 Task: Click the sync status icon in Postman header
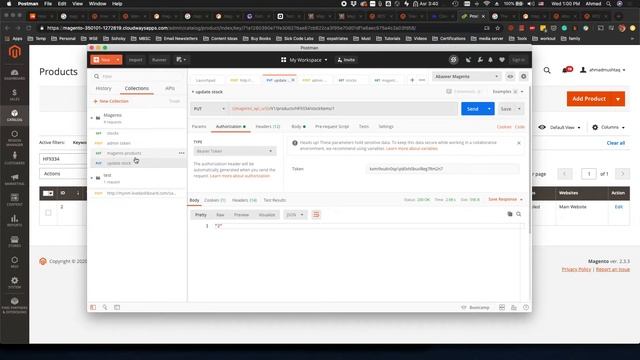click(453, 60)
